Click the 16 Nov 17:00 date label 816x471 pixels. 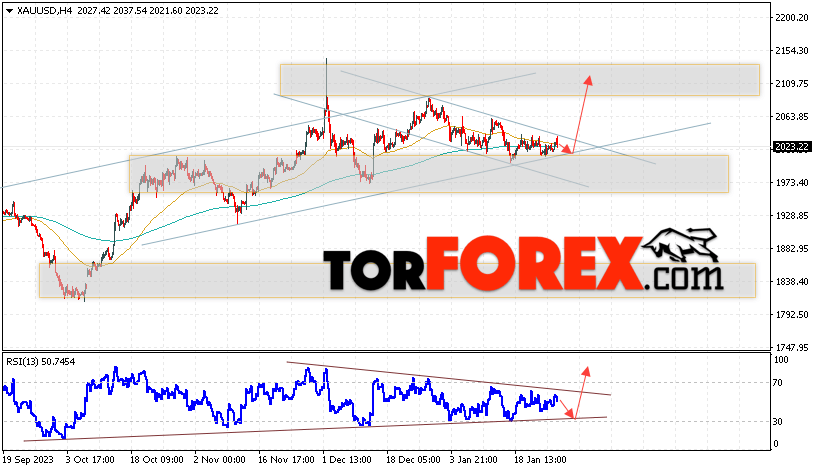(x=286, y=460)
